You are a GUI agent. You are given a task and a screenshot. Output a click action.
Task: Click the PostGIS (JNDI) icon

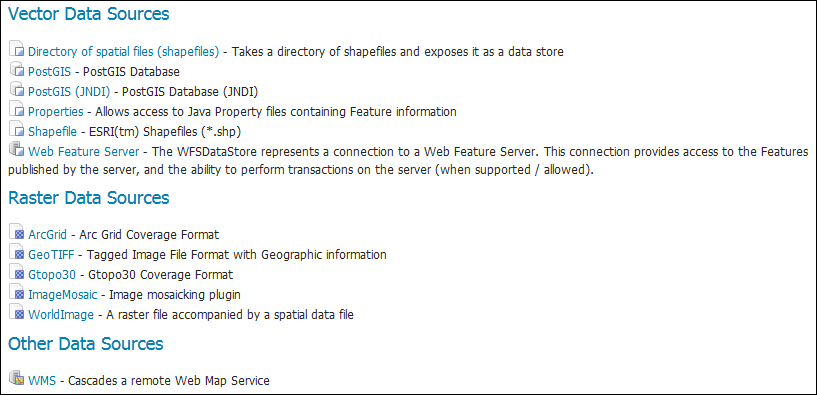17,91
